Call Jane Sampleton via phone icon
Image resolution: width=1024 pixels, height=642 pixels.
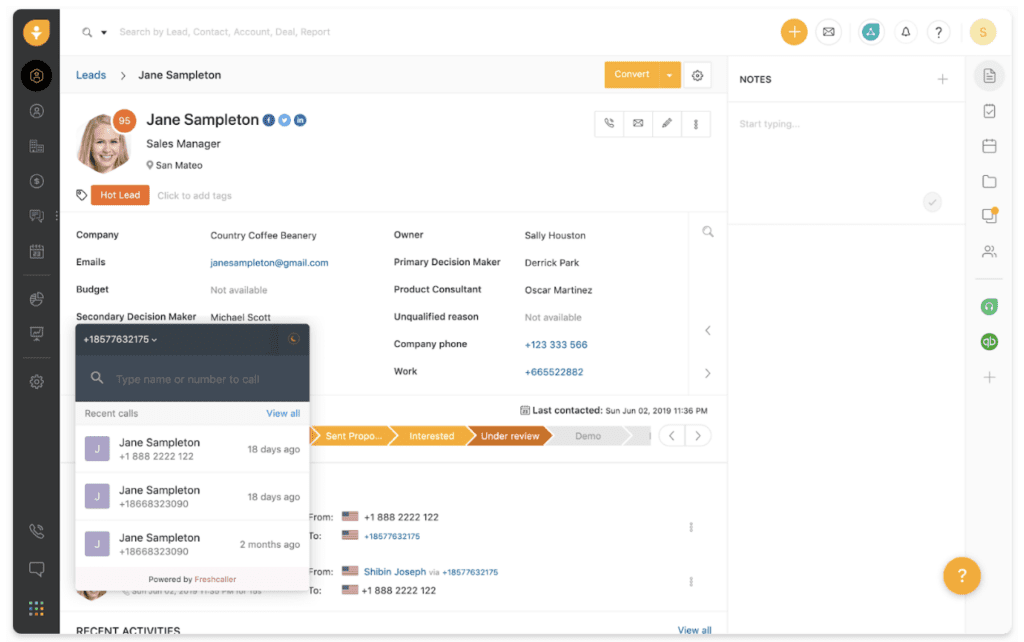609,123
